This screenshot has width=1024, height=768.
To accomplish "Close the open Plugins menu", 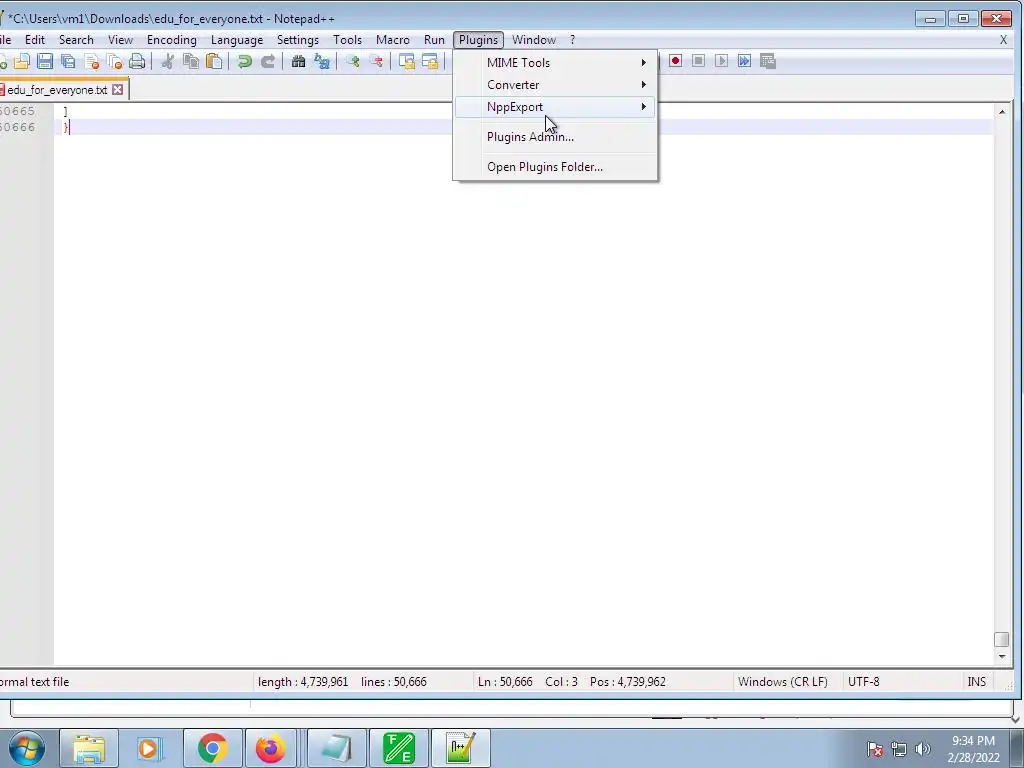I will [478, 40].
